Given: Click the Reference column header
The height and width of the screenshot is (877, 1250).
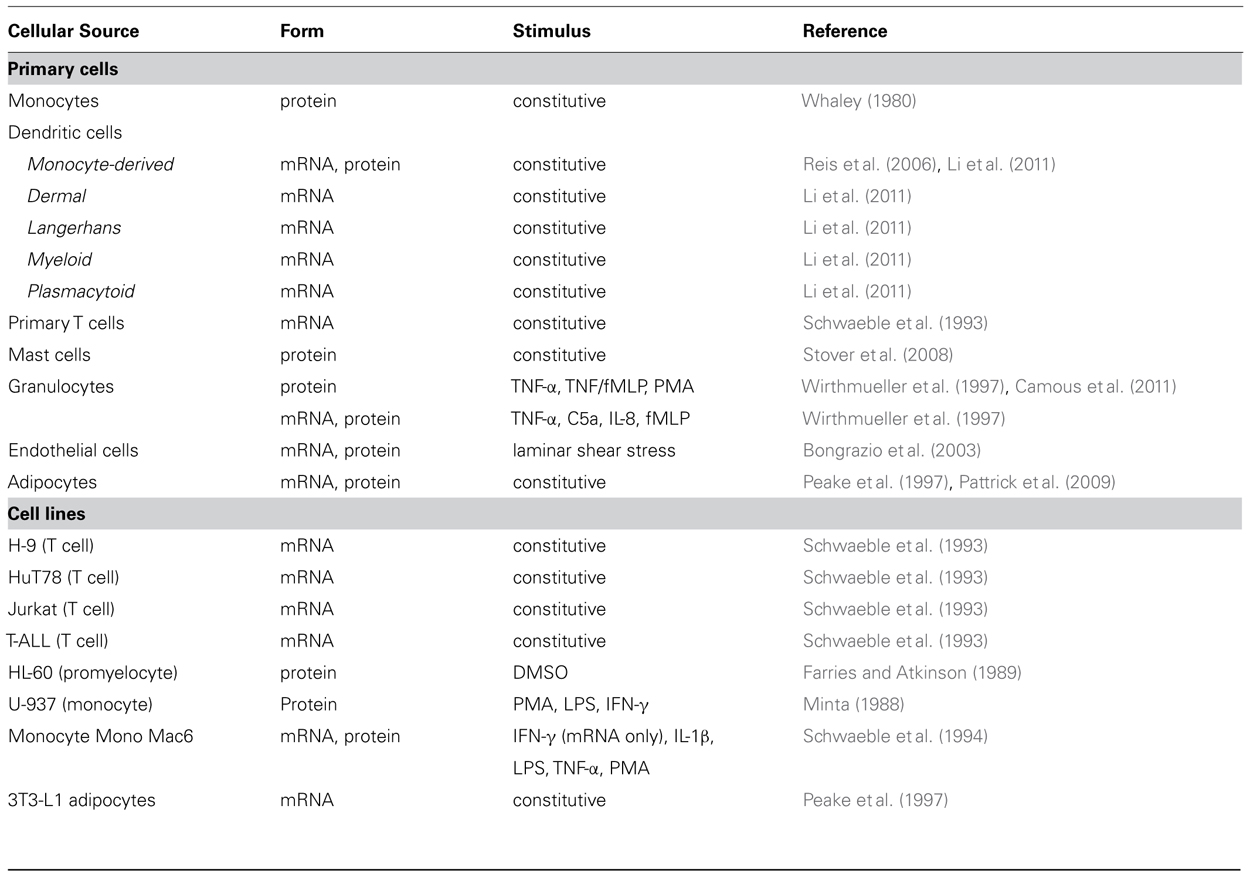Looking at the screenshot, I should (x=845, y=31).
